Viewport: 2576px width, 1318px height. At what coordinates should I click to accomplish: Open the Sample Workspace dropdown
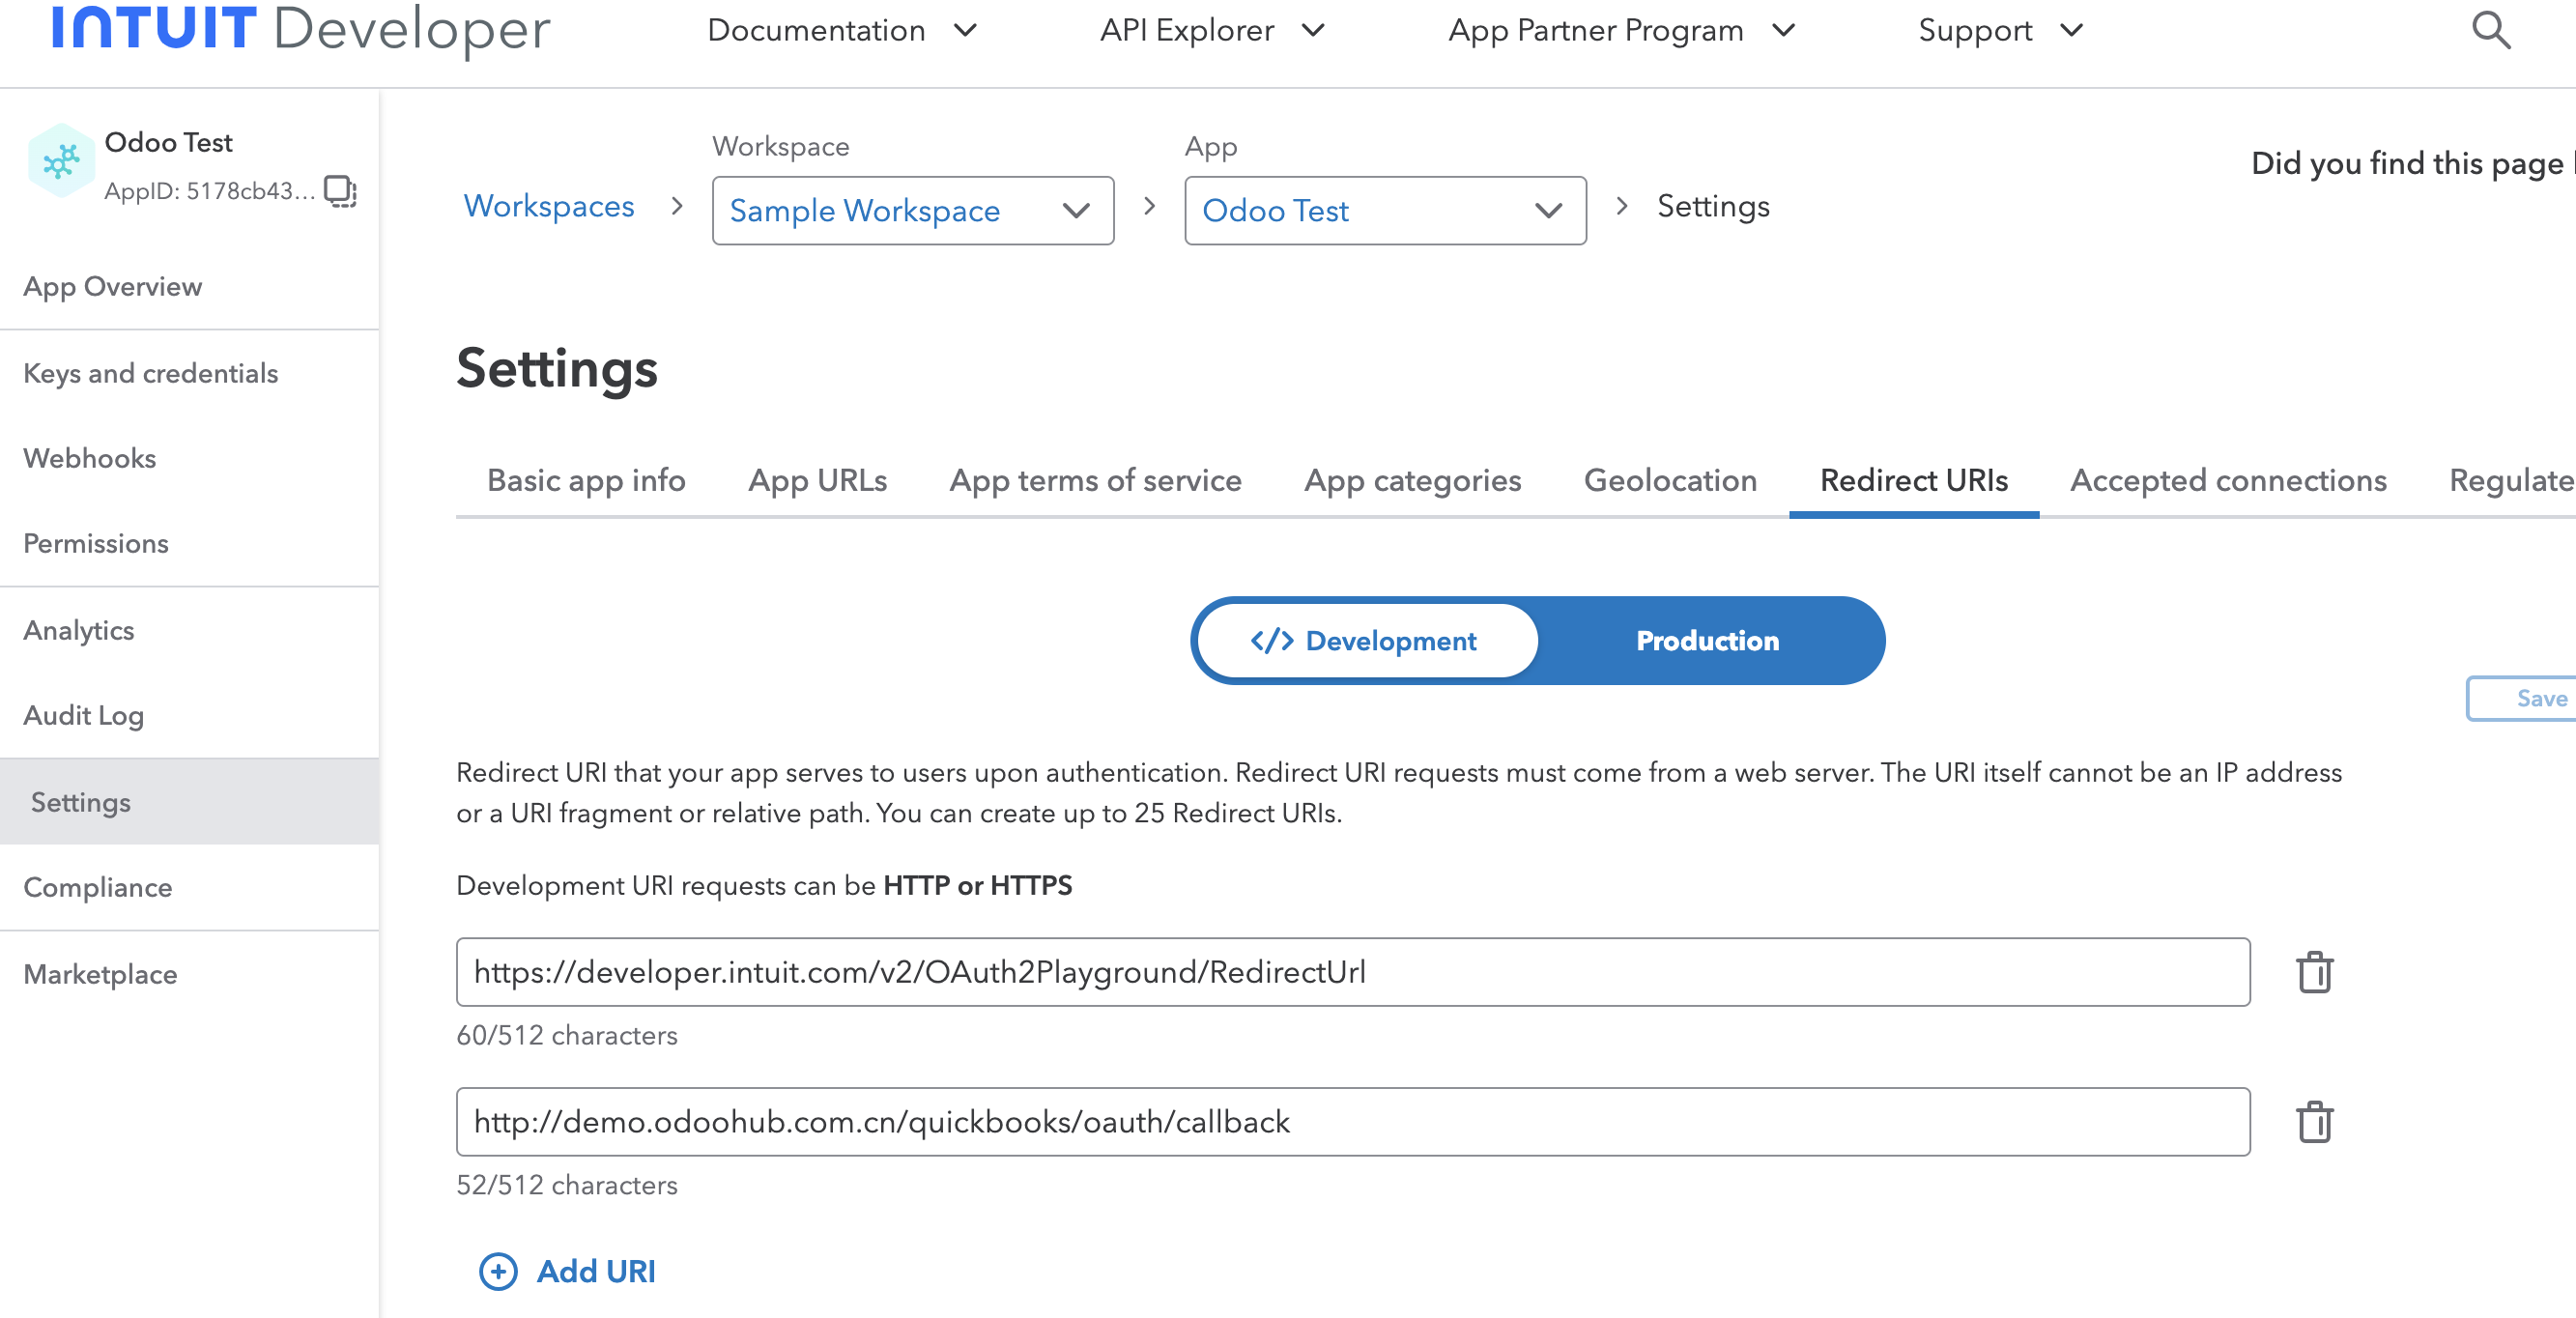pos(912,210)
